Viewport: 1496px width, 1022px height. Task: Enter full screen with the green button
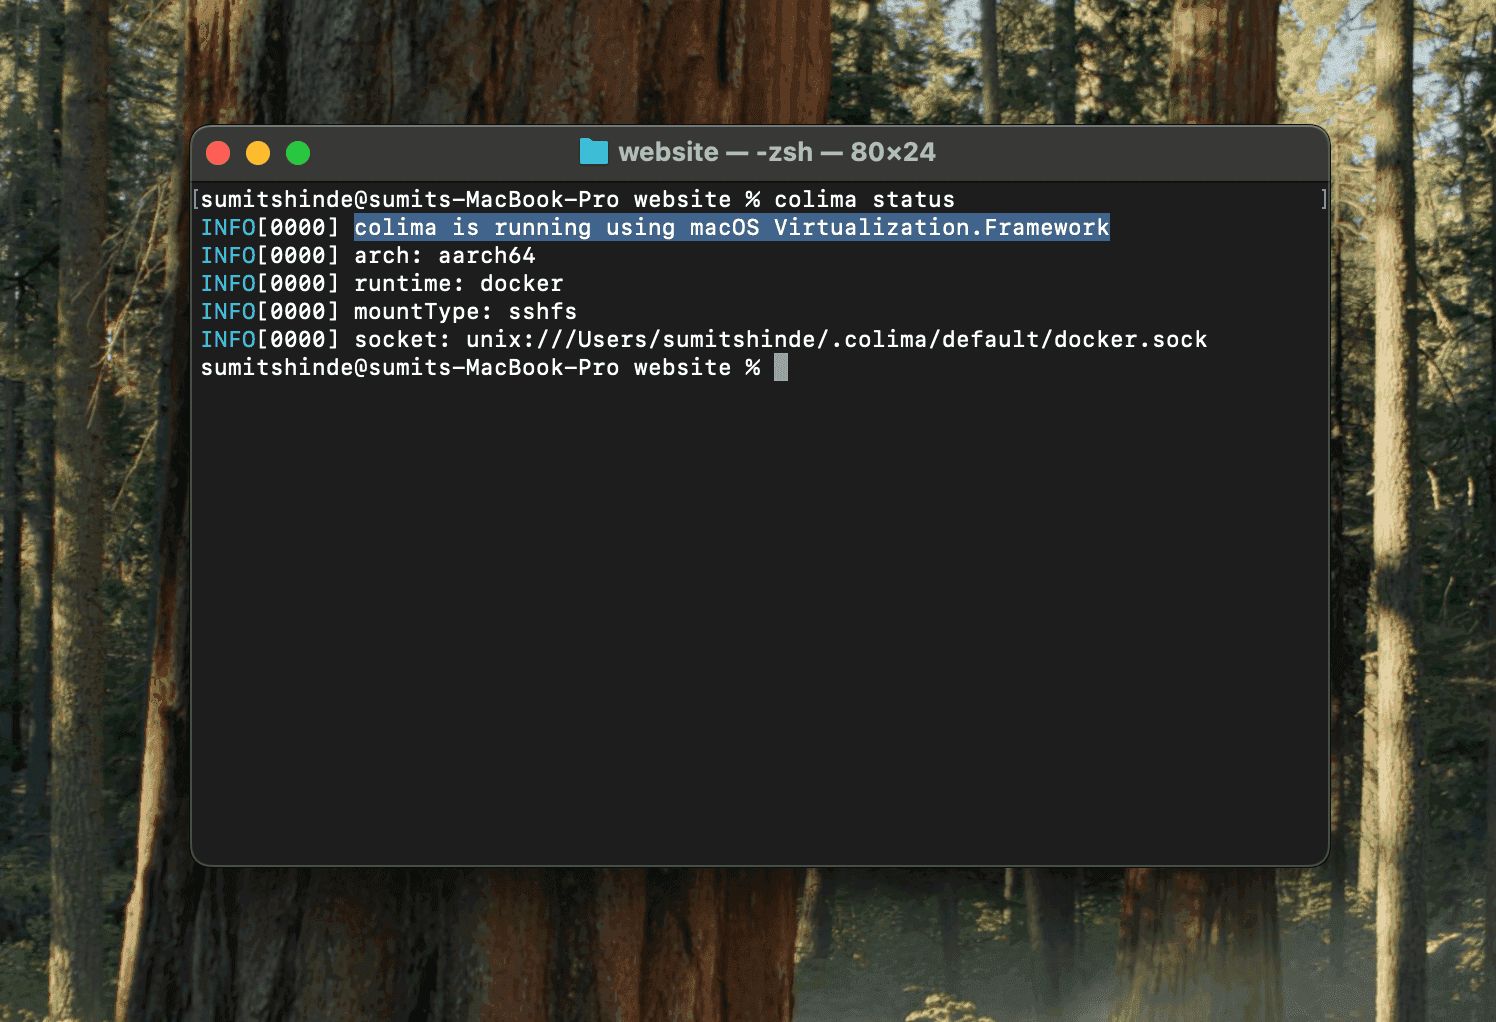tap(297, 152)
